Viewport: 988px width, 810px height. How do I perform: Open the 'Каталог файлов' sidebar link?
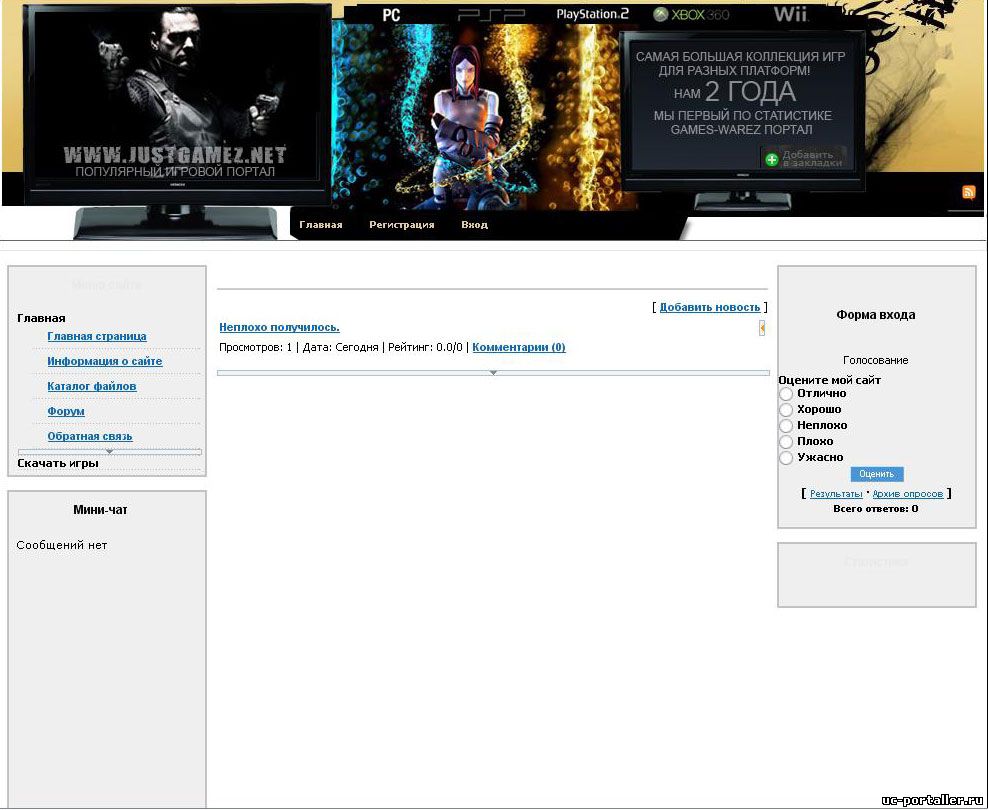click(x=92, y=386)
